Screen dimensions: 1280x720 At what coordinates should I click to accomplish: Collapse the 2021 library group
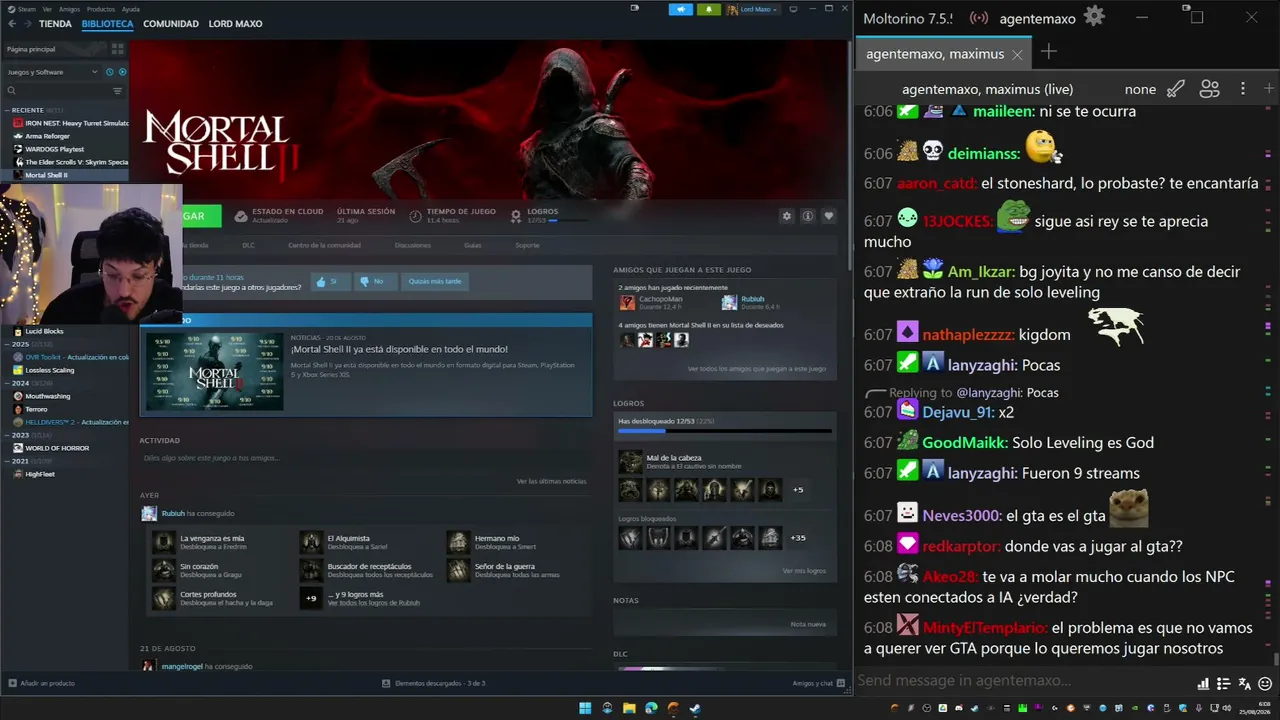pos(8,461)
